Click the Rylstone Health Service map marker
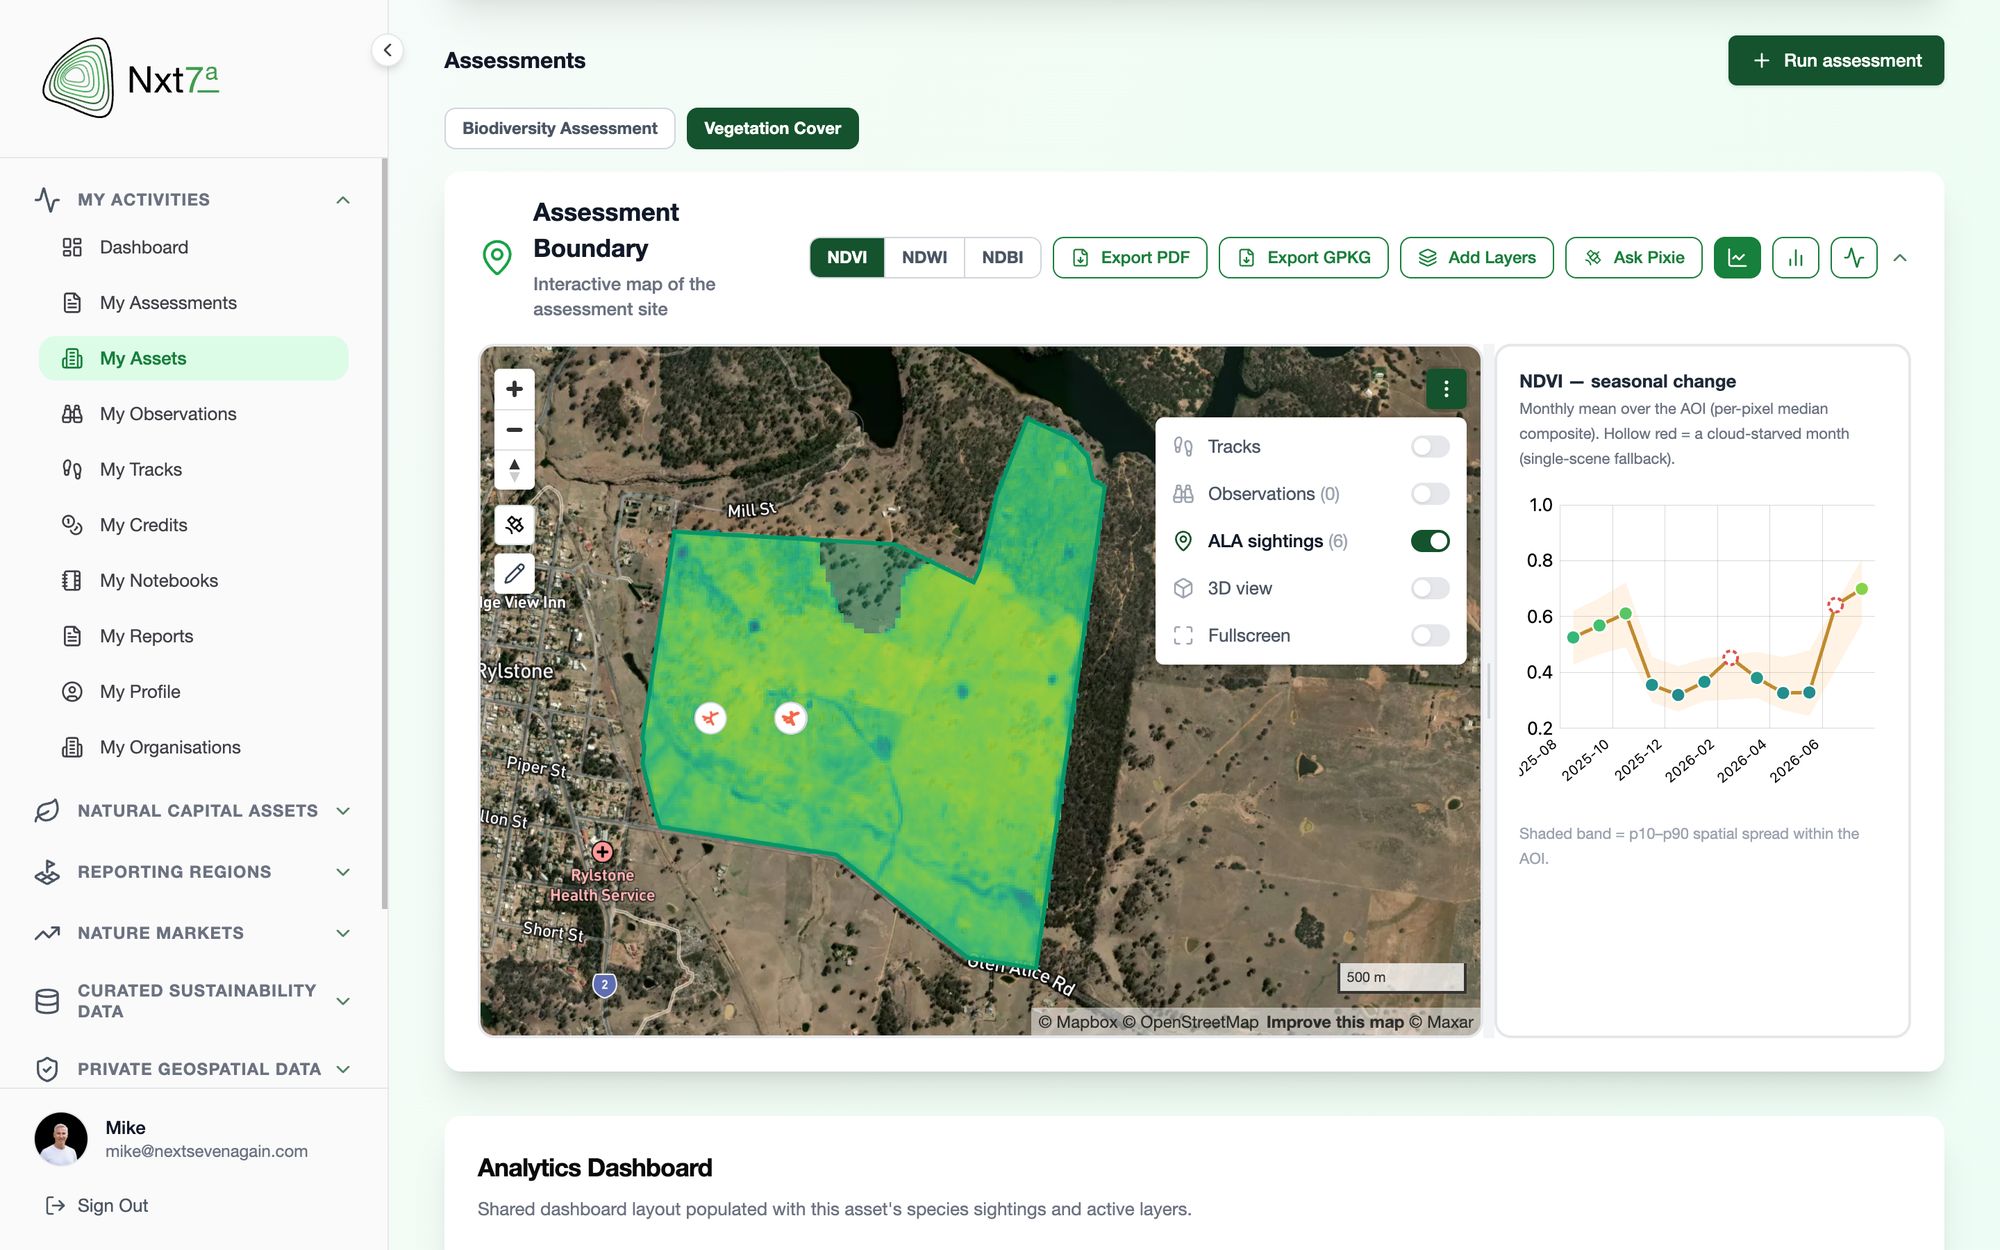Image resolution: width=2000 pixels, height=1250 pixels. click(602, 852)
